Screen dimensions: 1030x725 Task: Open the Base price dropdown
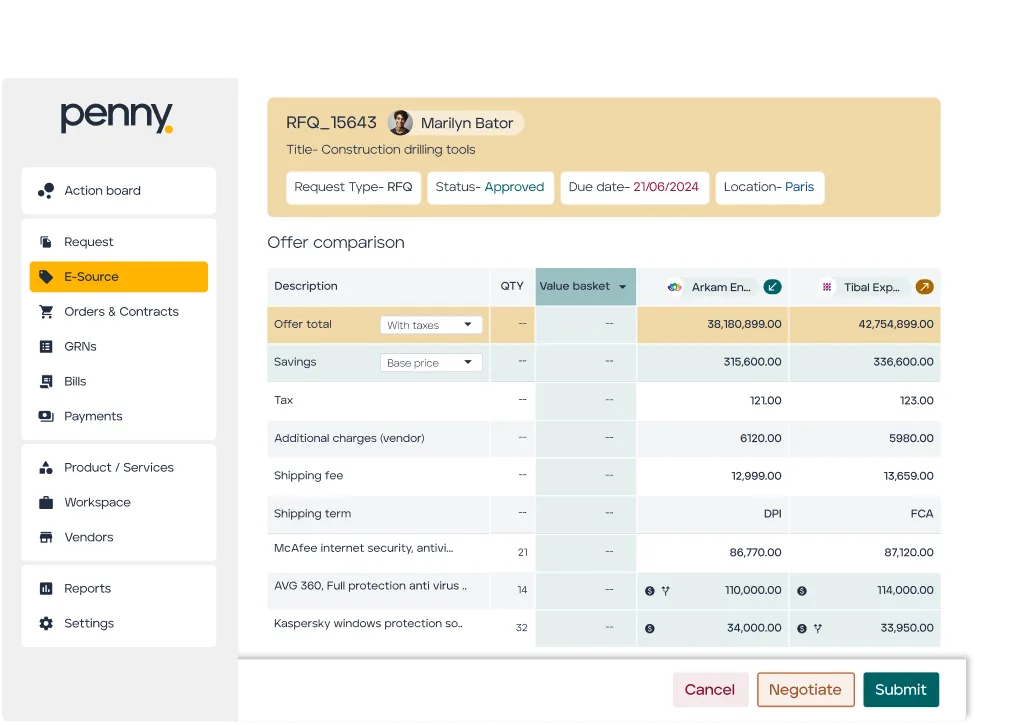(x=431, y=362)
